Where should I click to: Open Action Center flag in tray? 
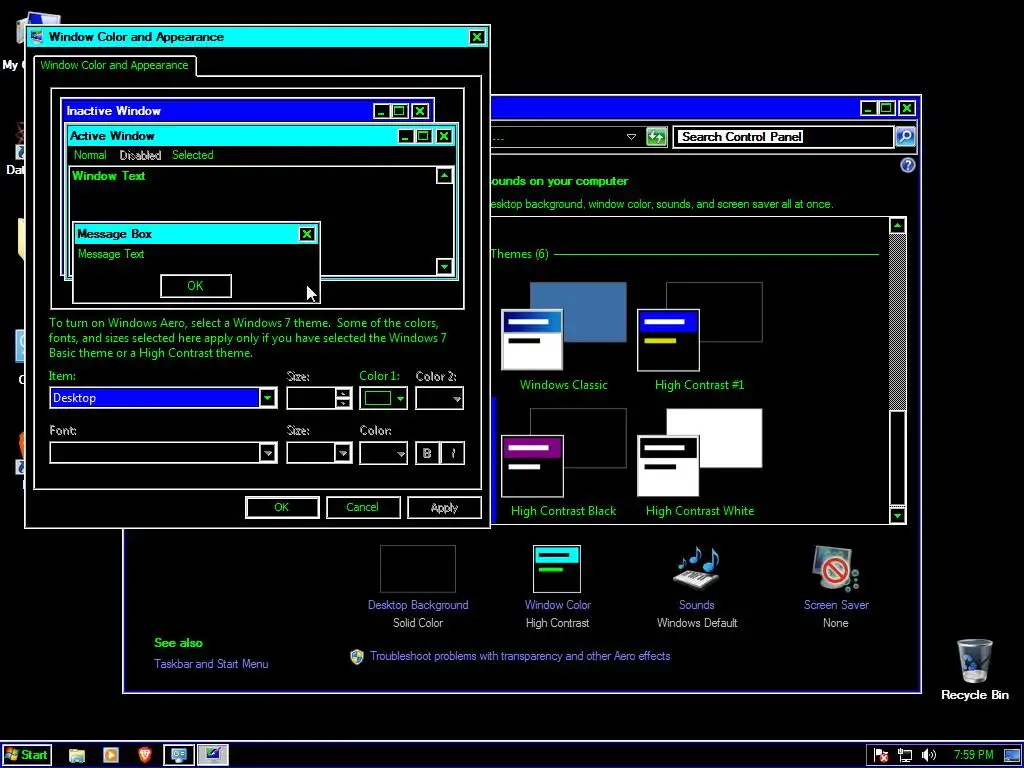(x=882, y=756)
